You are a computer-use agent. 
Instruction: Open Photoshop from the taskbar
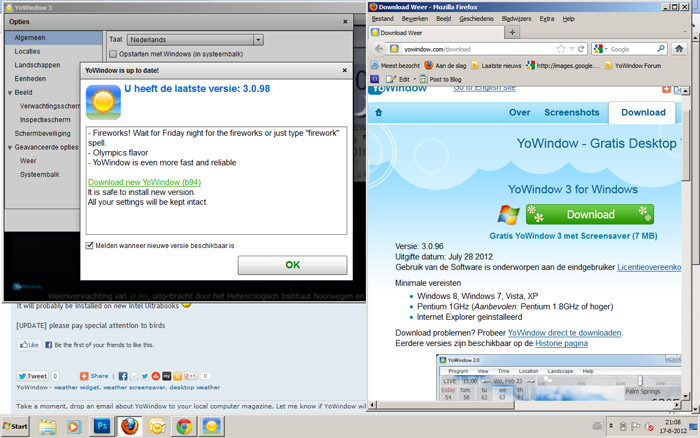pos(102,426)
